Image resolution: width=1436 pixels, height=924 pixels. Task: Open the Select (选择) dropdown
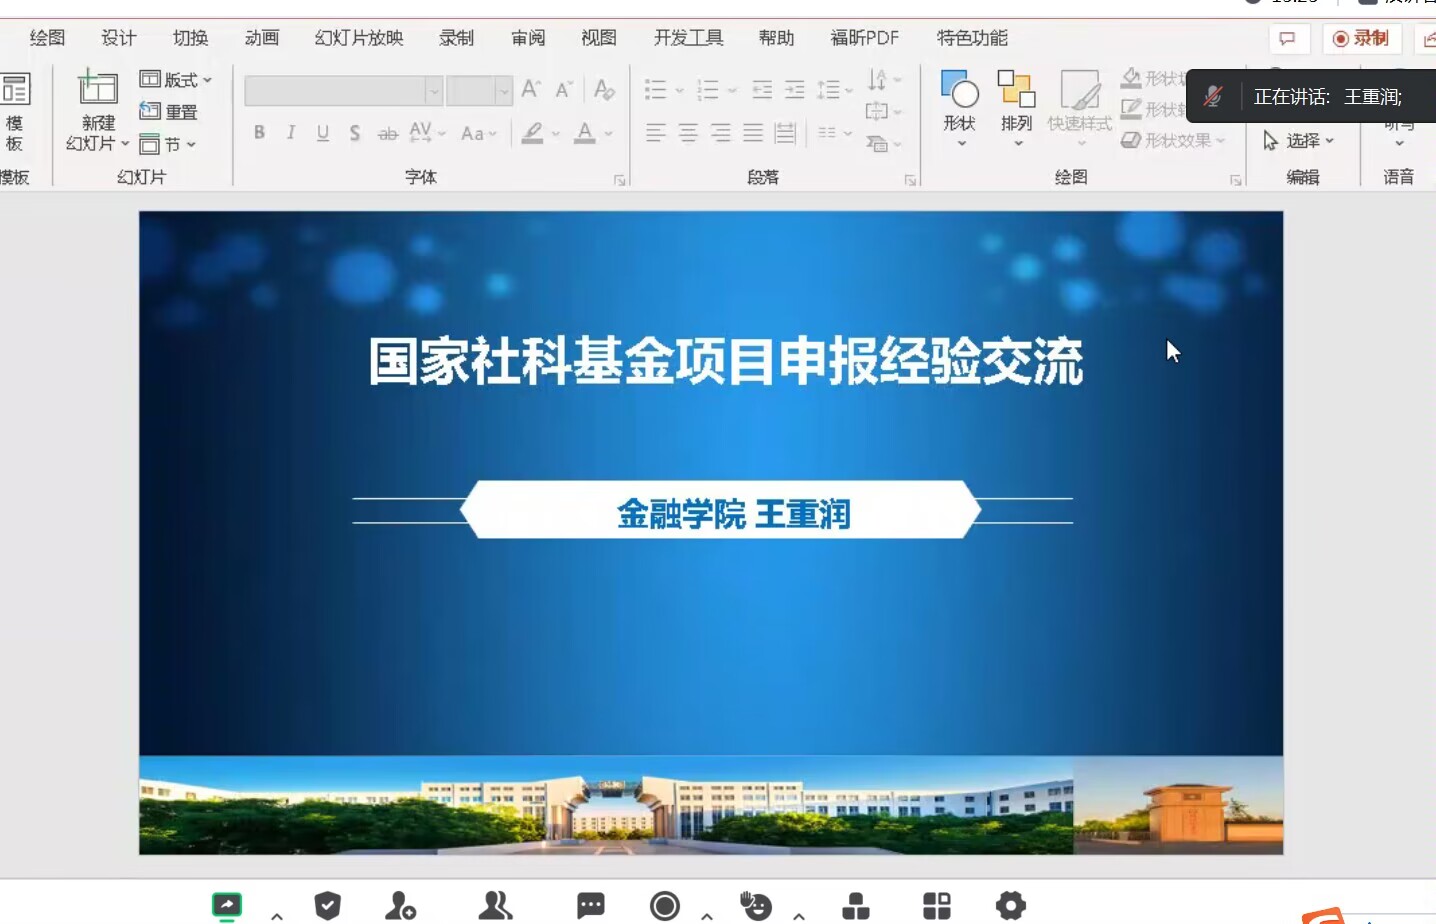(x=1299, y=141)
